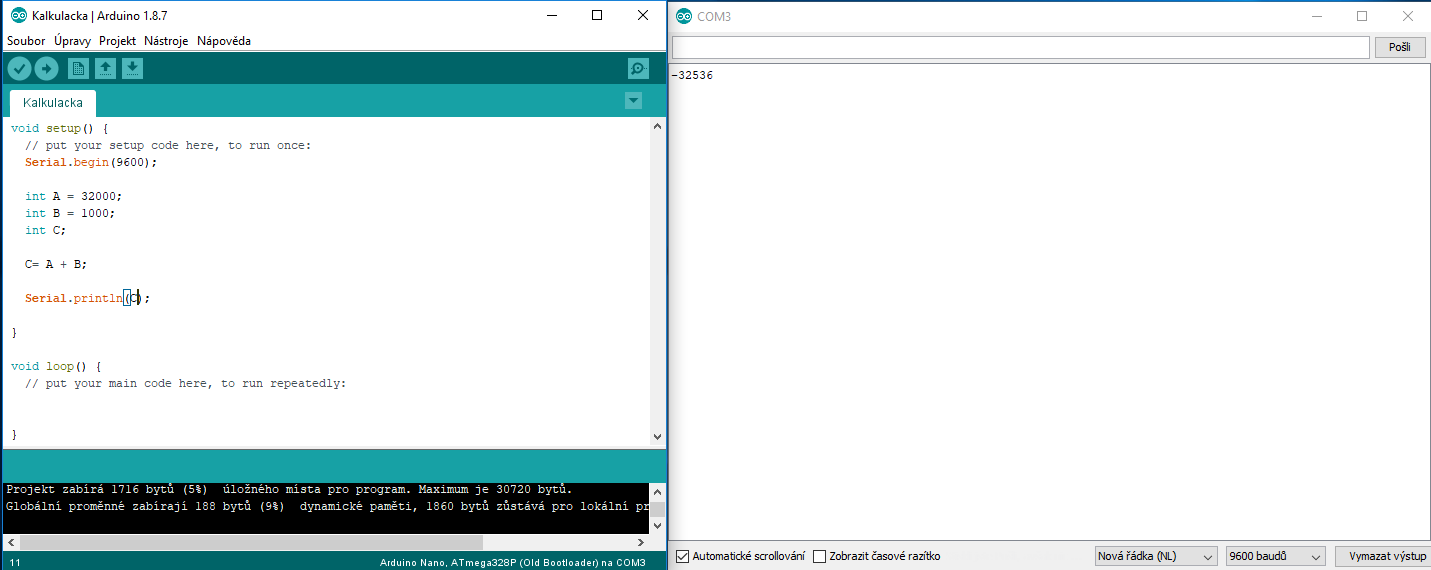This screenshot has height=570, width=1431.
Task: Click the serial input text field
Action: [x=1020, y=47]
